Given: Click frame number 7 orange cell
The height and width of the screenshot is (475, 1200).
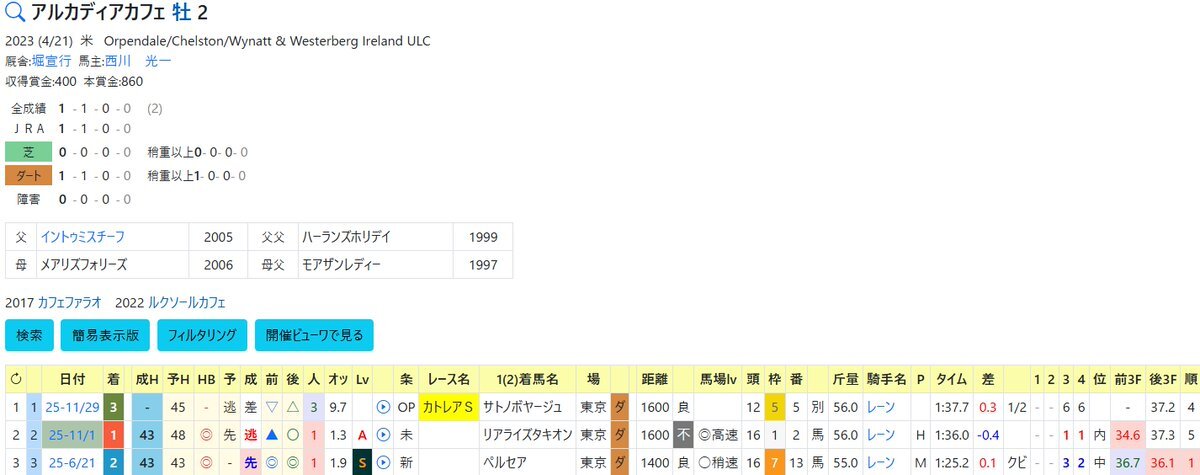Looking at the screenshot, I should point(774,464).
